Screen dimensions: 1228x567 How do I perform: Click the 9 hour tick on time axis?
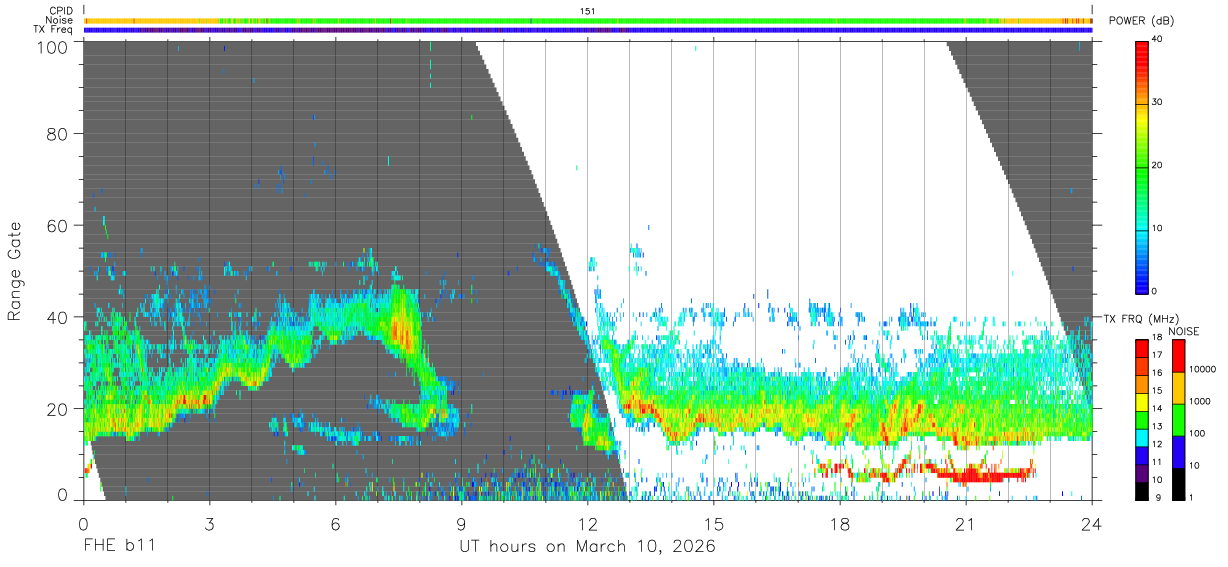tap(461, 524)
